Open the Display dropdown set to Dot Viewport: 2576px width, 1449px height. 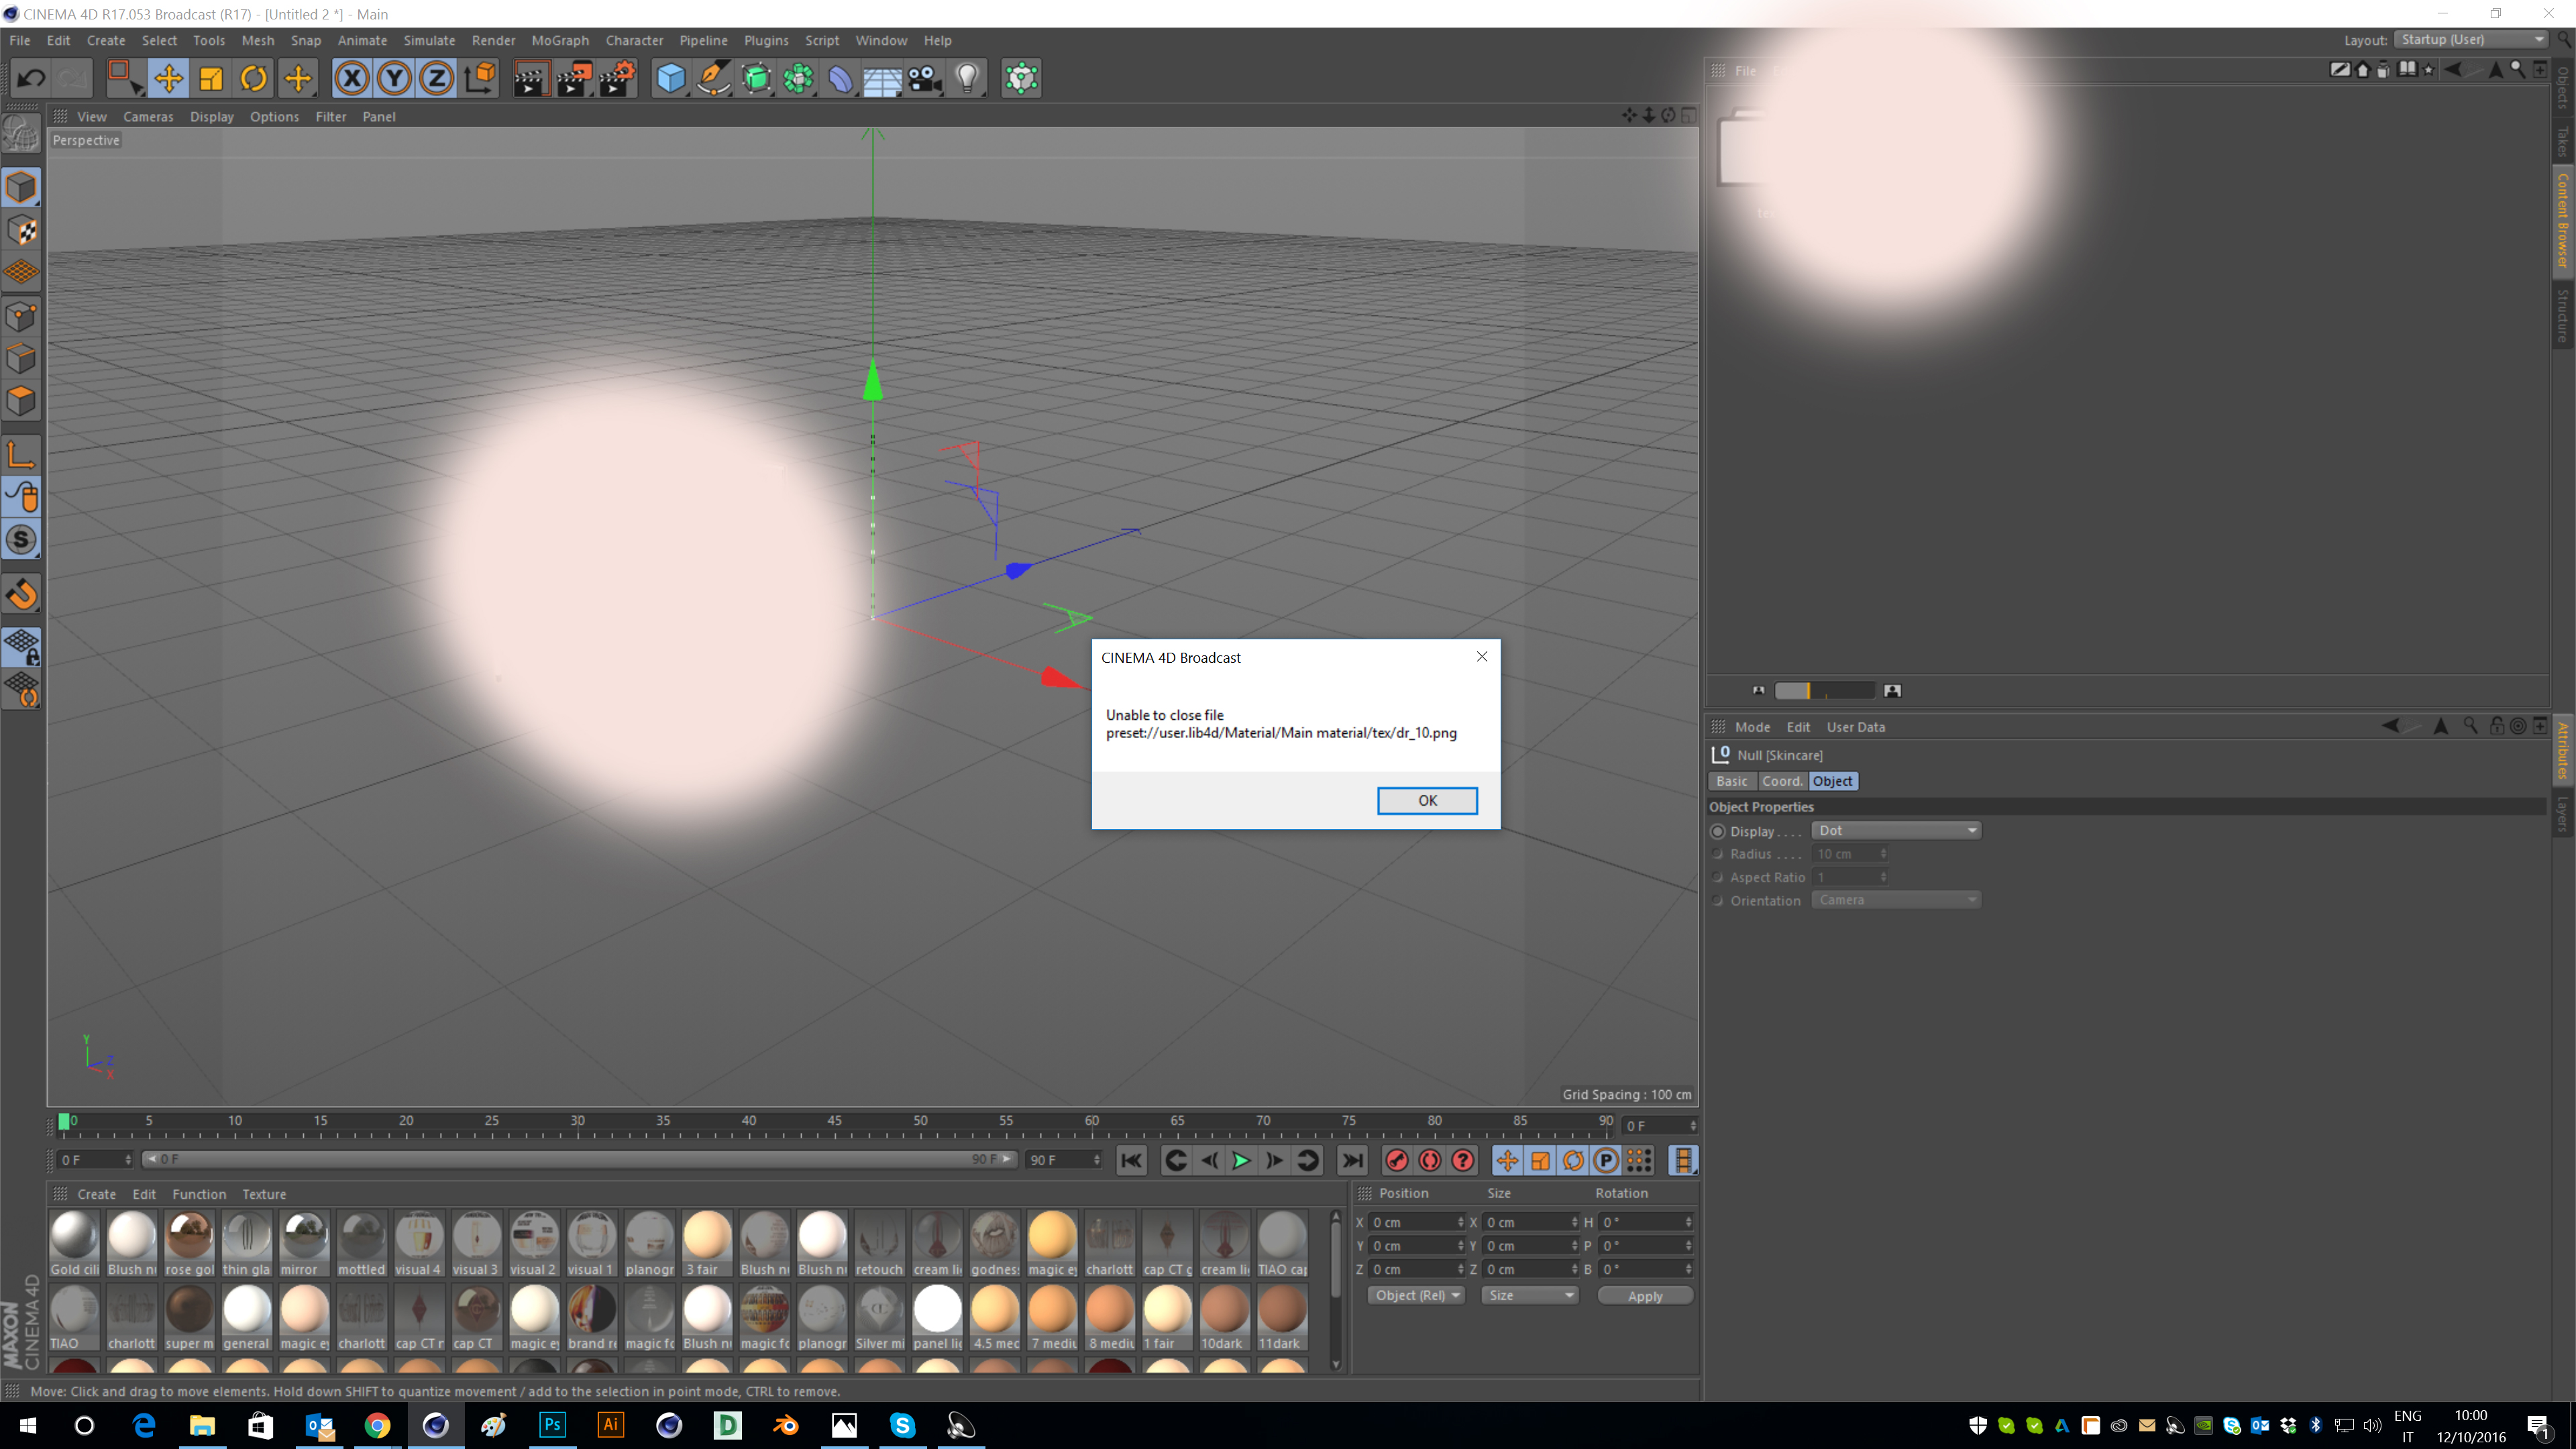(x=1896, y=830)
